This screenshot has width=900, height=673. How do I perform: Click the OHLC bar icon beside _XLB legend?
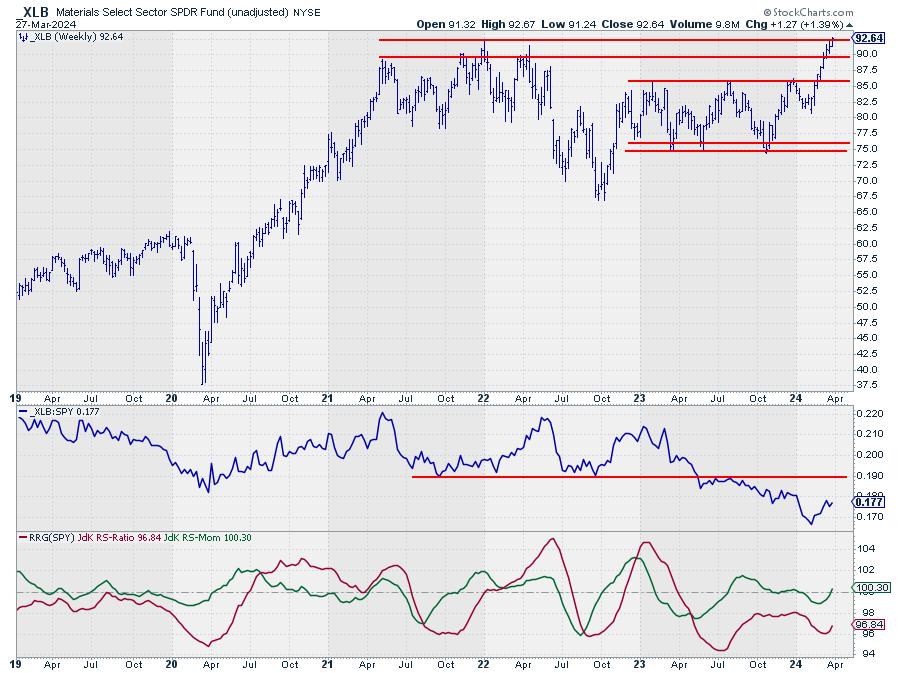[x=23, y=37]
